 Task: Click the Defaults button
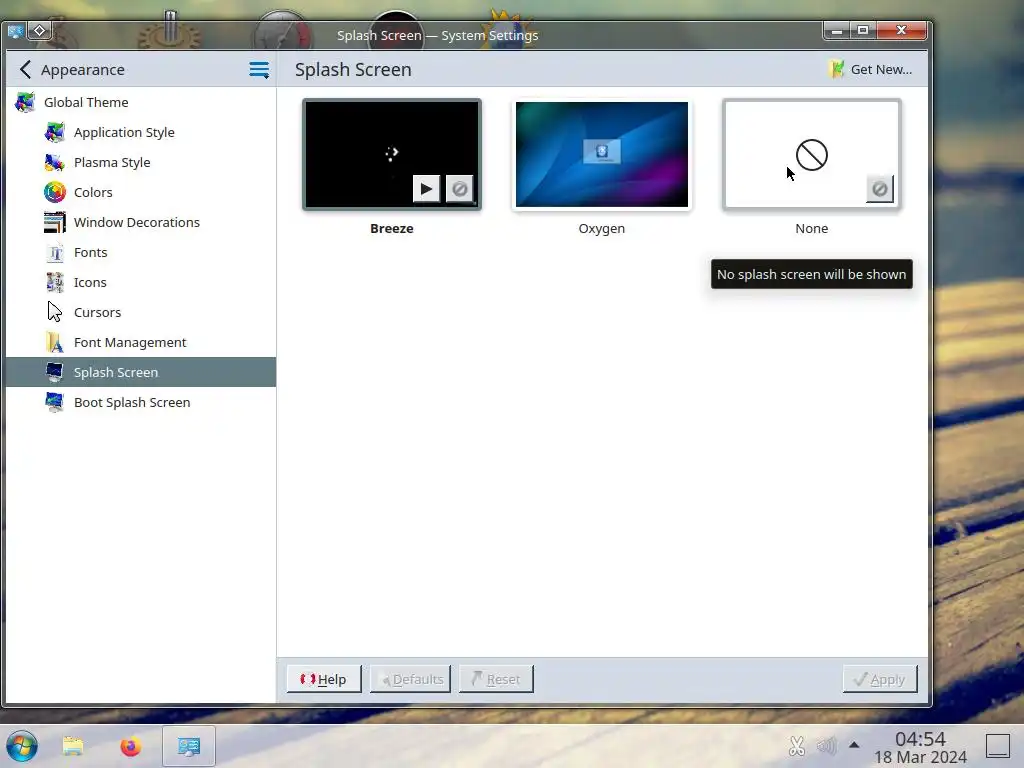click(x=411, y=679)
